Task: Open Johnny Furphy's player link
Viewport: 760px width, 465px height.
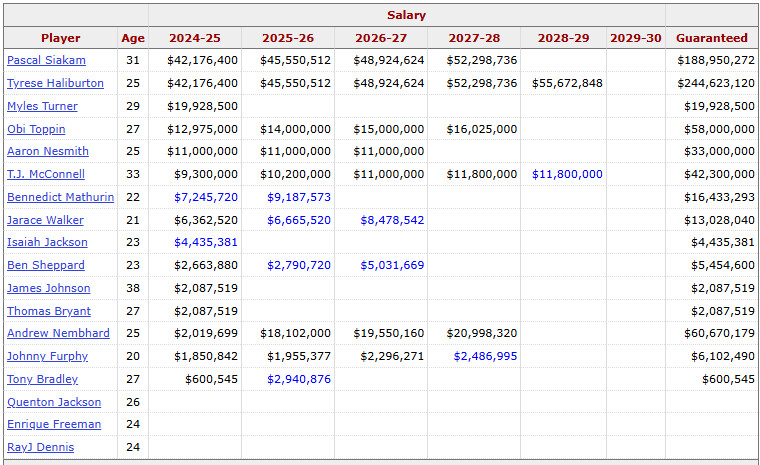Action: 47,356
